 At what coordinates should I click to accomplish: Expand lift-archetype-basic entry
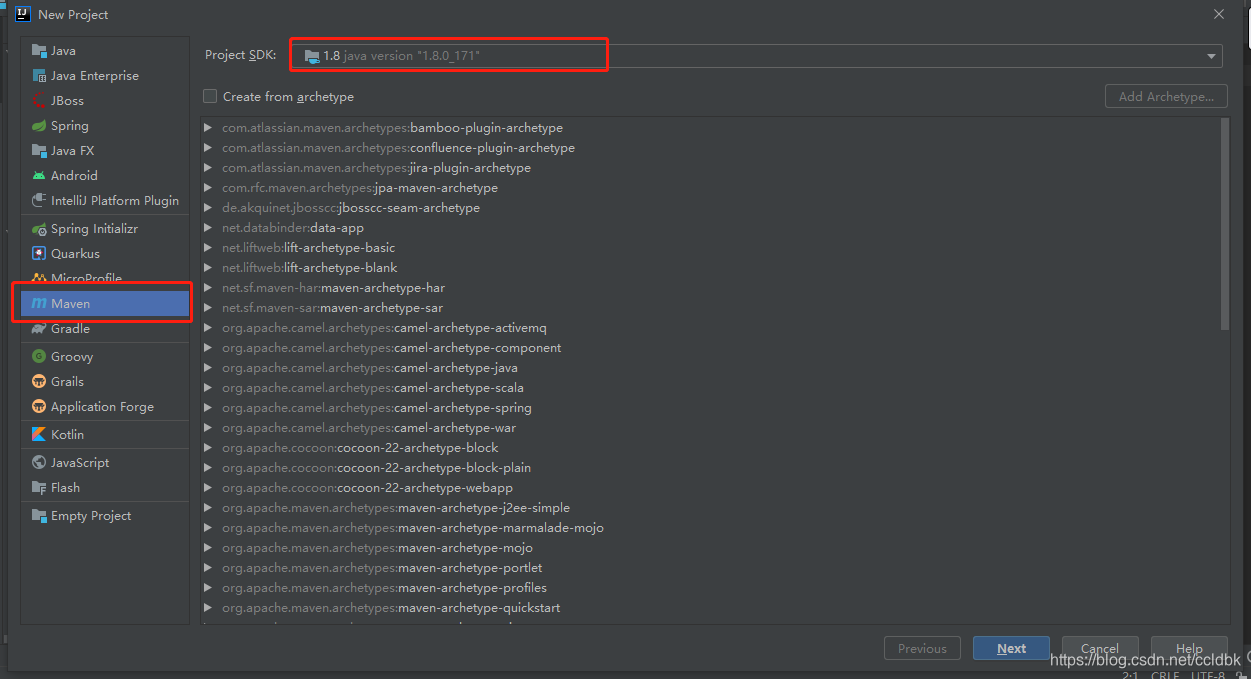[208, 248]
